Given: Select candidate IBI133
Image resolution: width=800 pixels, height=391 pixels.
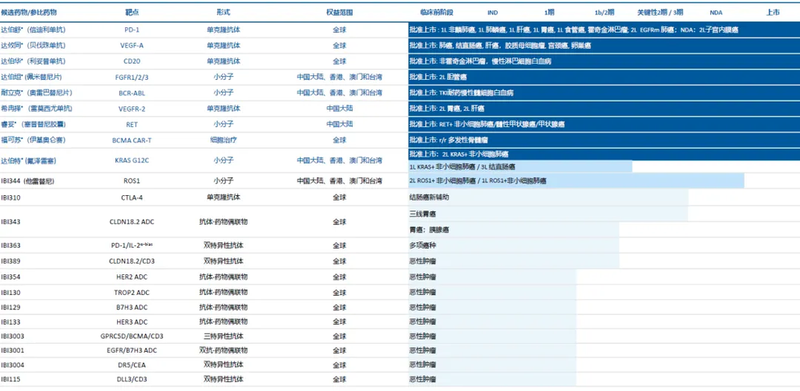Looking at the screenshot, I should [10, 322].
